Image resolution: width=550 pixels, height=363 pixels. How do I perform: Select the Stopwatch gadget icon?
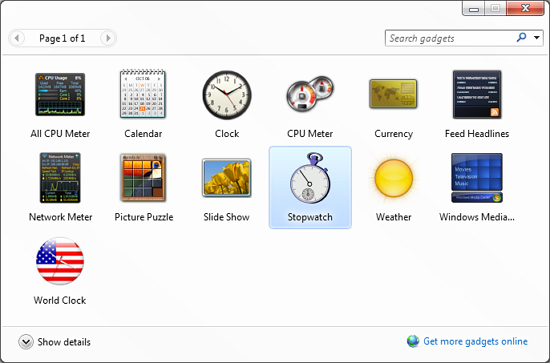[x=310, y=178]
